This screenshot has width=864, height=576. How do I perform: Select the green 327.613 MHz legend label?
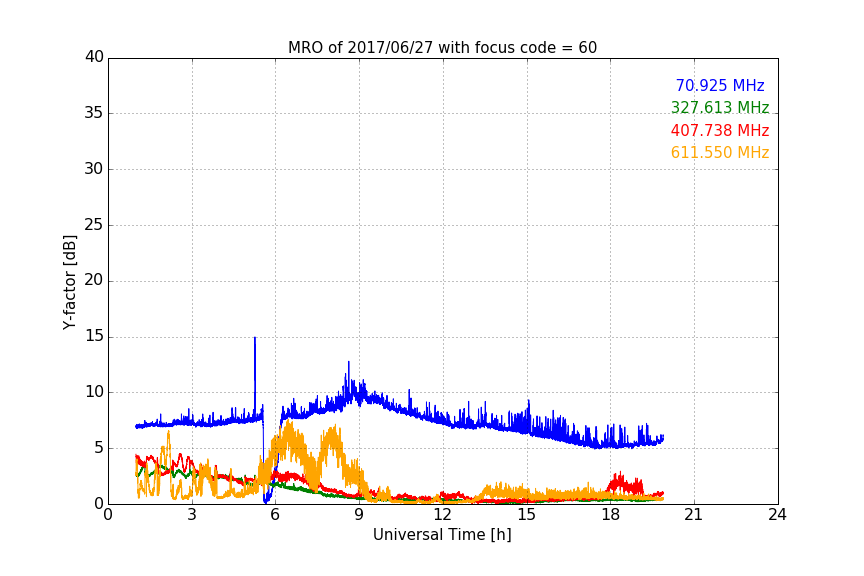click(720, 107)
